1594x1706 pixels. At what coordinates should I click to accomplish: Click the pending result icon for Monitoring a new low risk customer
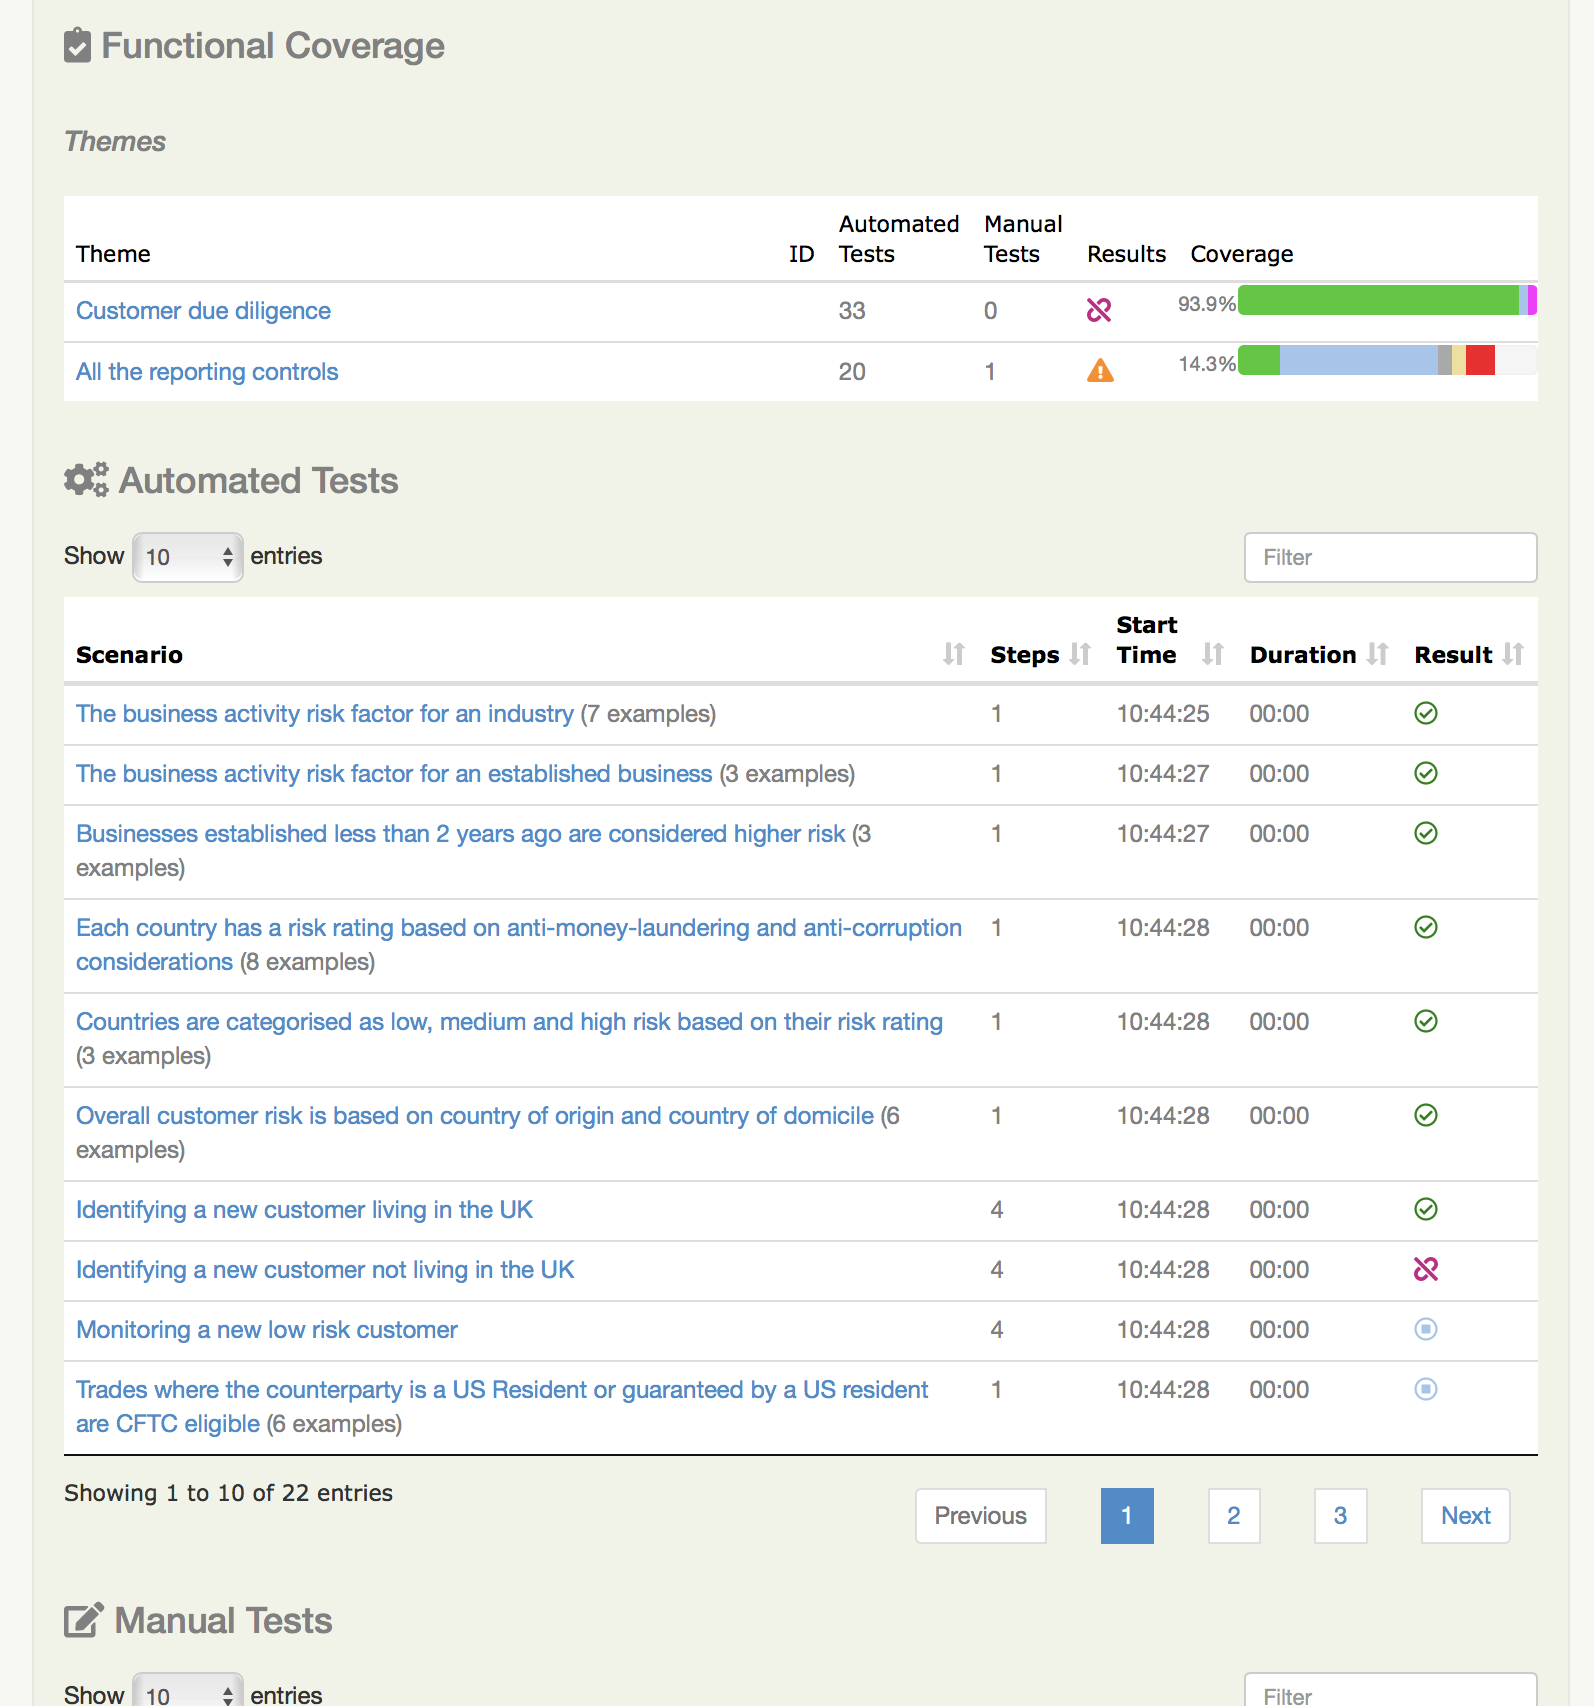point(1425,1330)
